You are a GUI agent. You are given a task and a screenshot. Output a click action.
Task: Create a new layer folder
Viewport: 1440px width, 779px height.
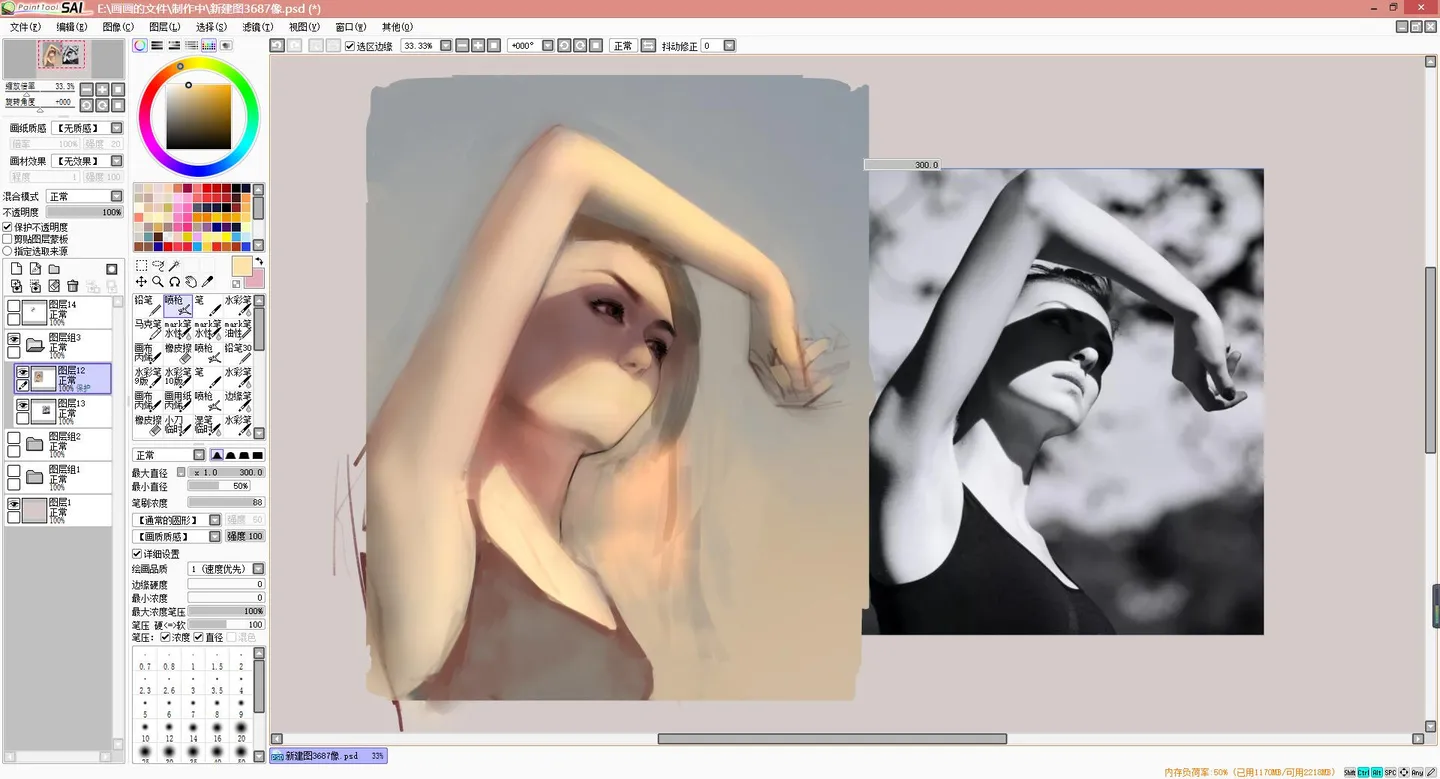tap(54, 269)
